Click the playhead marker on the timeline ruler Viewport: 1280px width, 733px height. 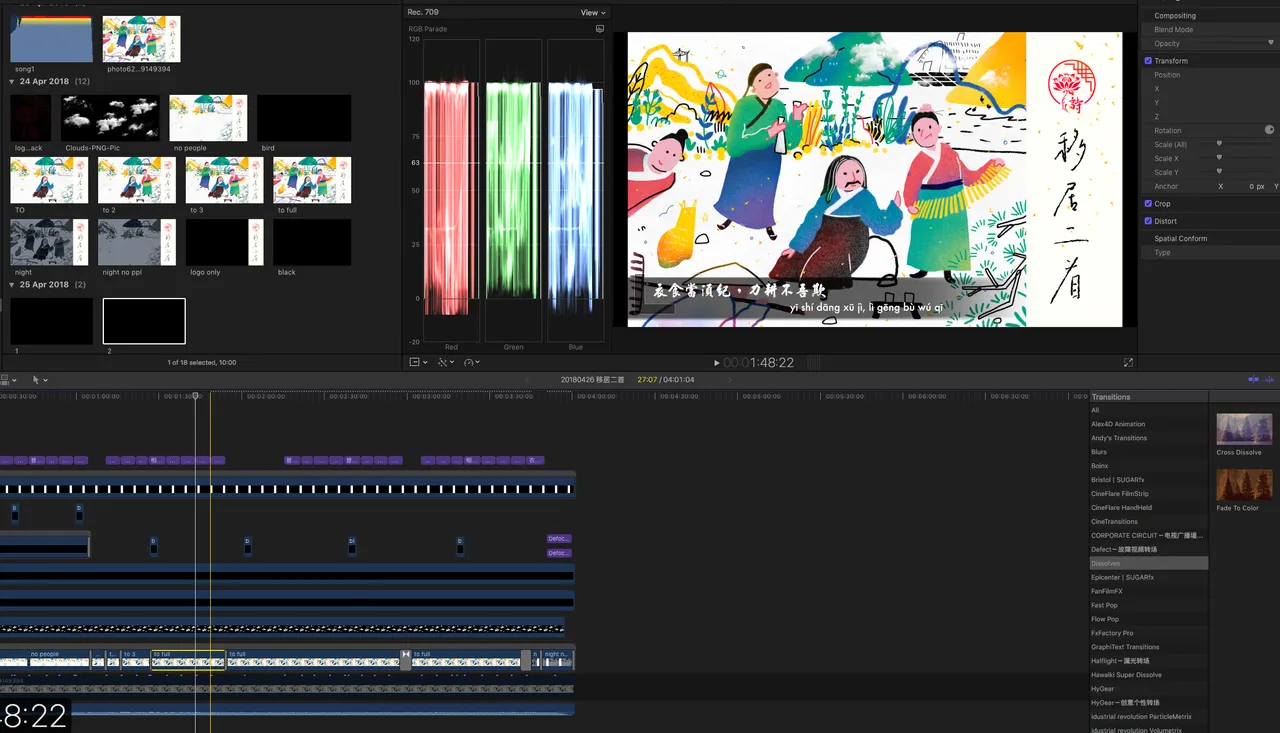point(196,396)
